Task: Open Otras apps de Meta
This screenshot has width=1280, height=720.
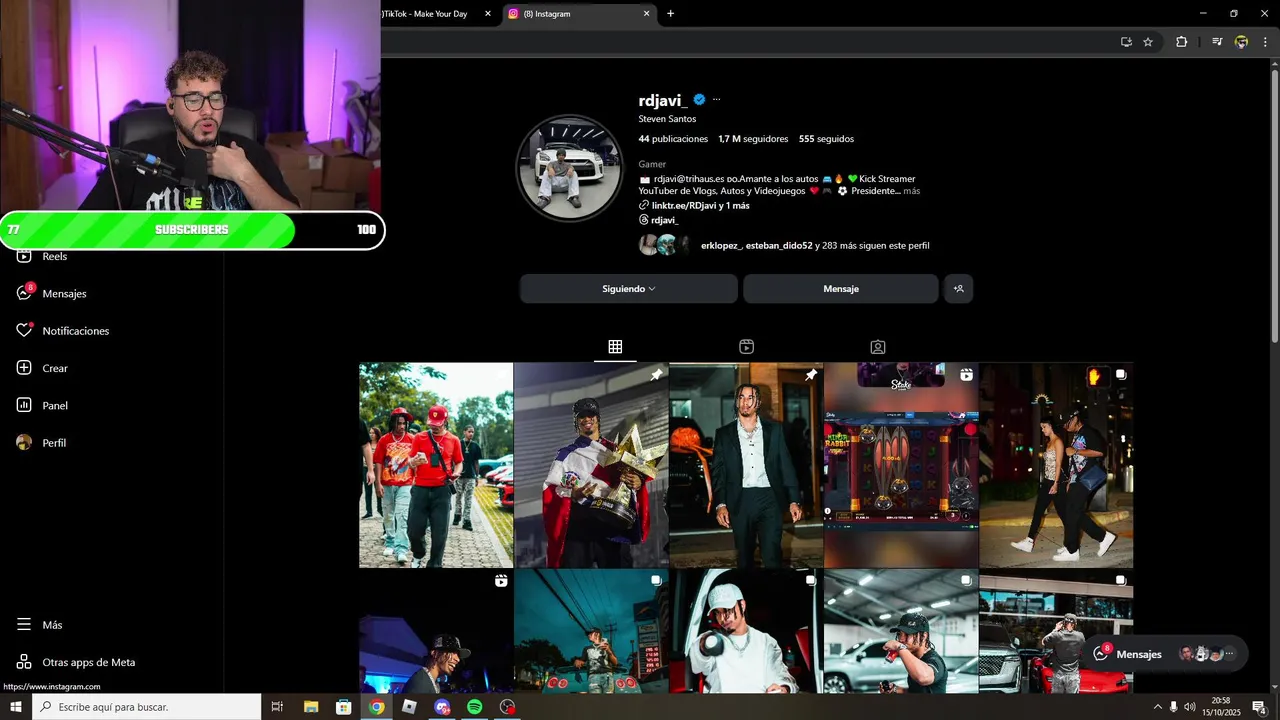Action: [76, 662]
